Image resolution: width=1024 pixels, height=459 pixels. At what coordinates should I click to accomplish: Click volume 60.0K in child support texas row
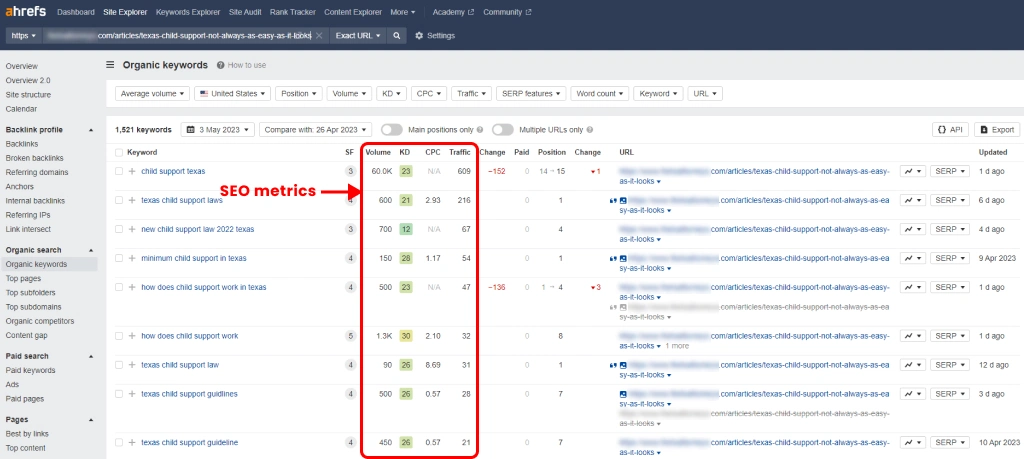click(x=382, y=171)
